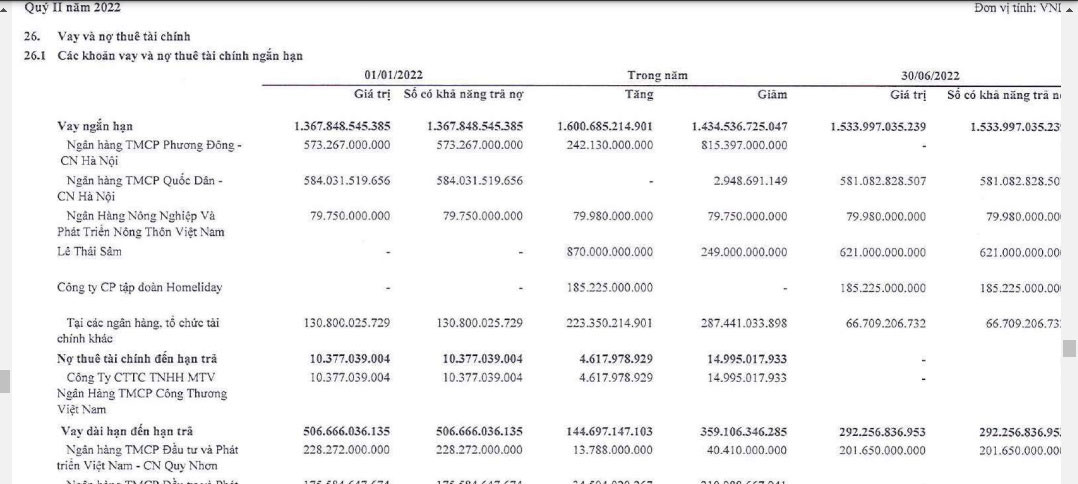Click the right vertical scrollbar thumb
Viewport: 1078px width, 484px height.
(x=1069, y=348)
